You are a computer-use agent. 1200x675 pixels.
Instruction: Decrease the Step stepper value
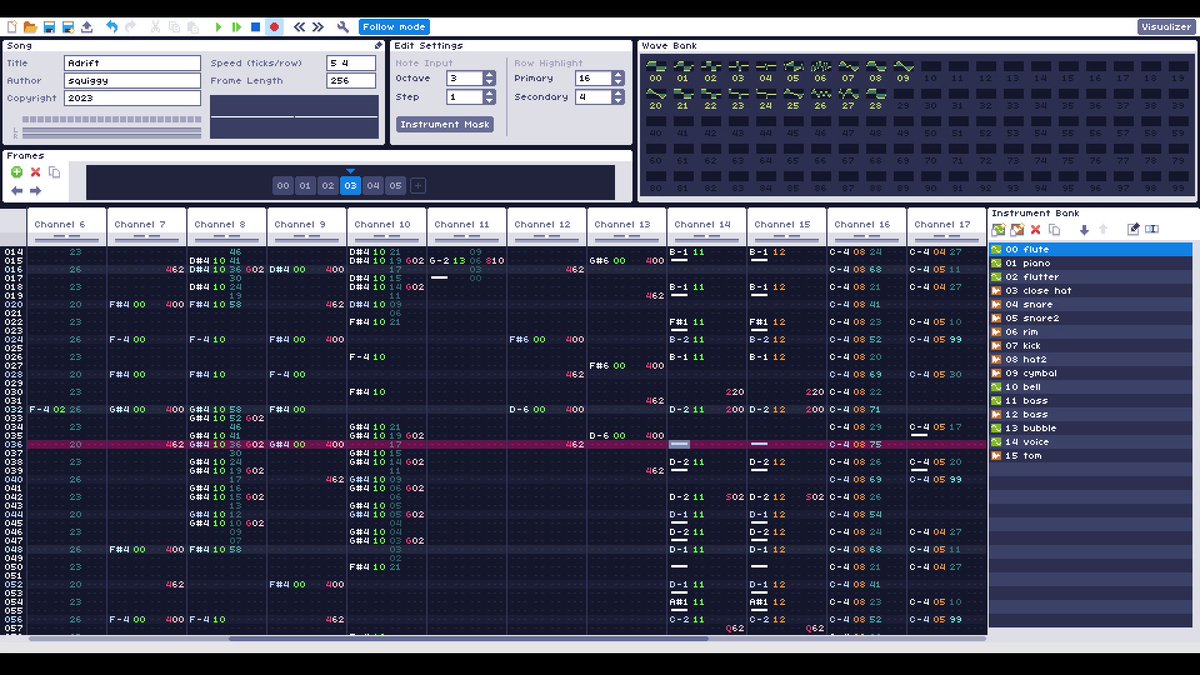click(489, 101)
